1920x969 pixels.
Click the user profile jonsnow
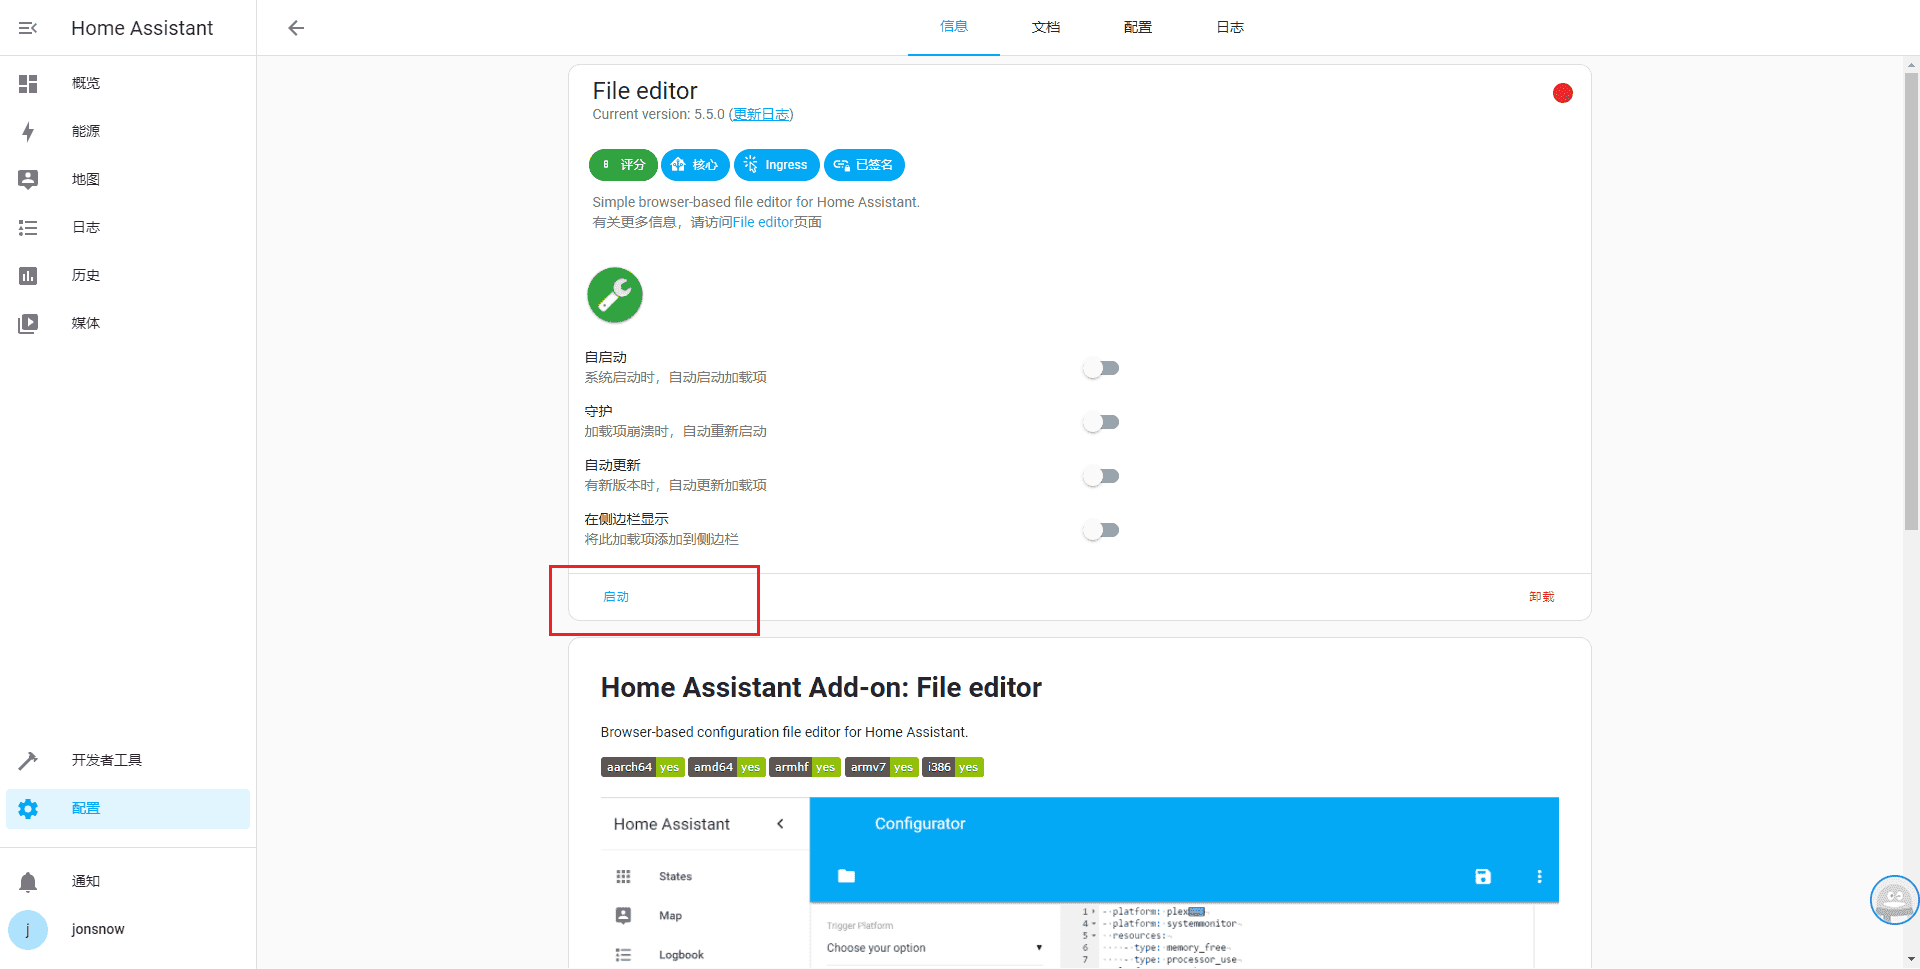[97, 929]
